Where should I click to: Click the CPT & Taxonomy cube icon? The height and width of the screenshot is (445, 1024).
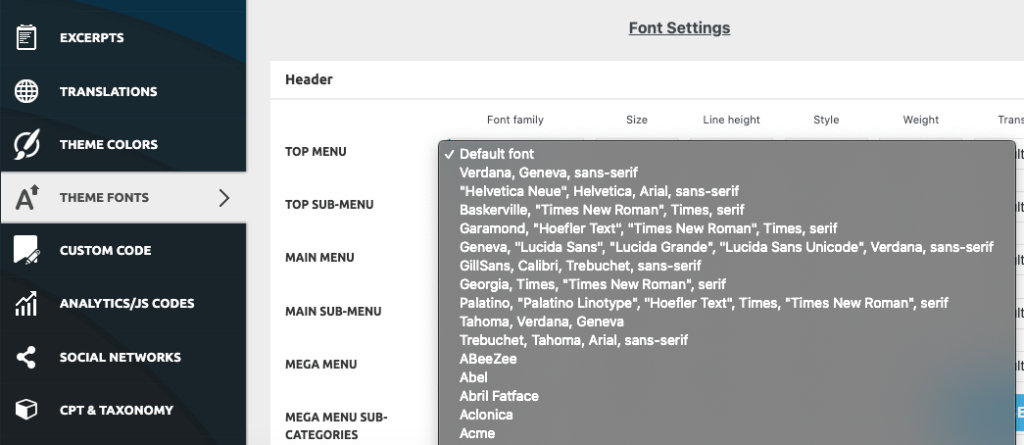point(26,410)
